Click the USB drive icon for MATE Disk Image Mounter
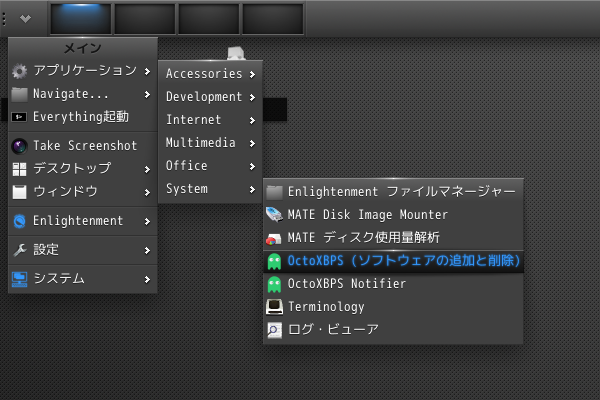The height and width of the screenshot is (400, 600). click(274, 215)
